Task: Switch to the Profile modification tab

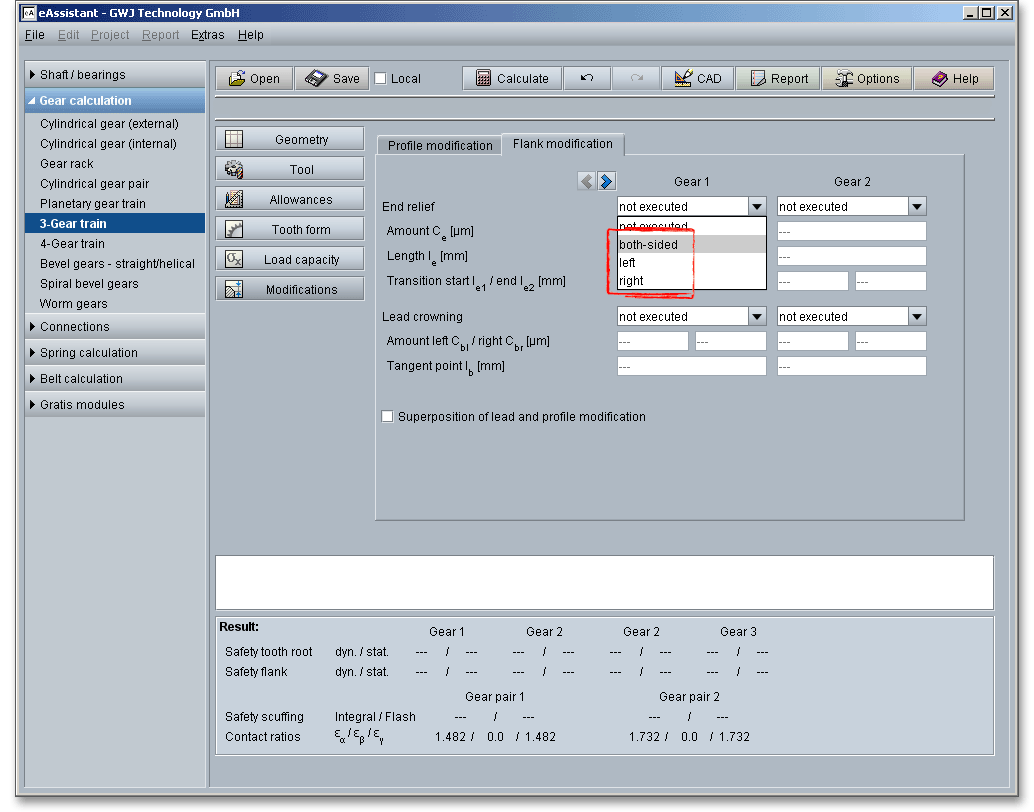Action: click(440, 146)
